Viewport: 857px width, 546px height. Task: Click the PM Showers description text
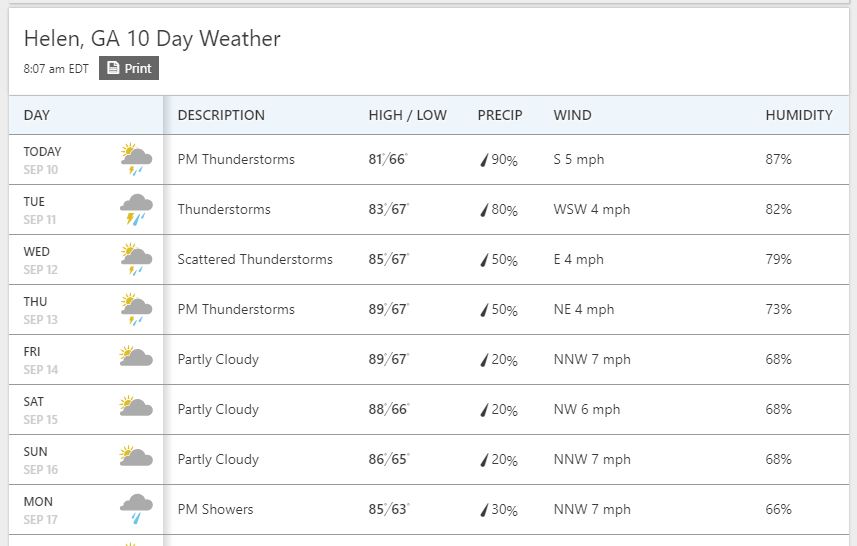215,509
